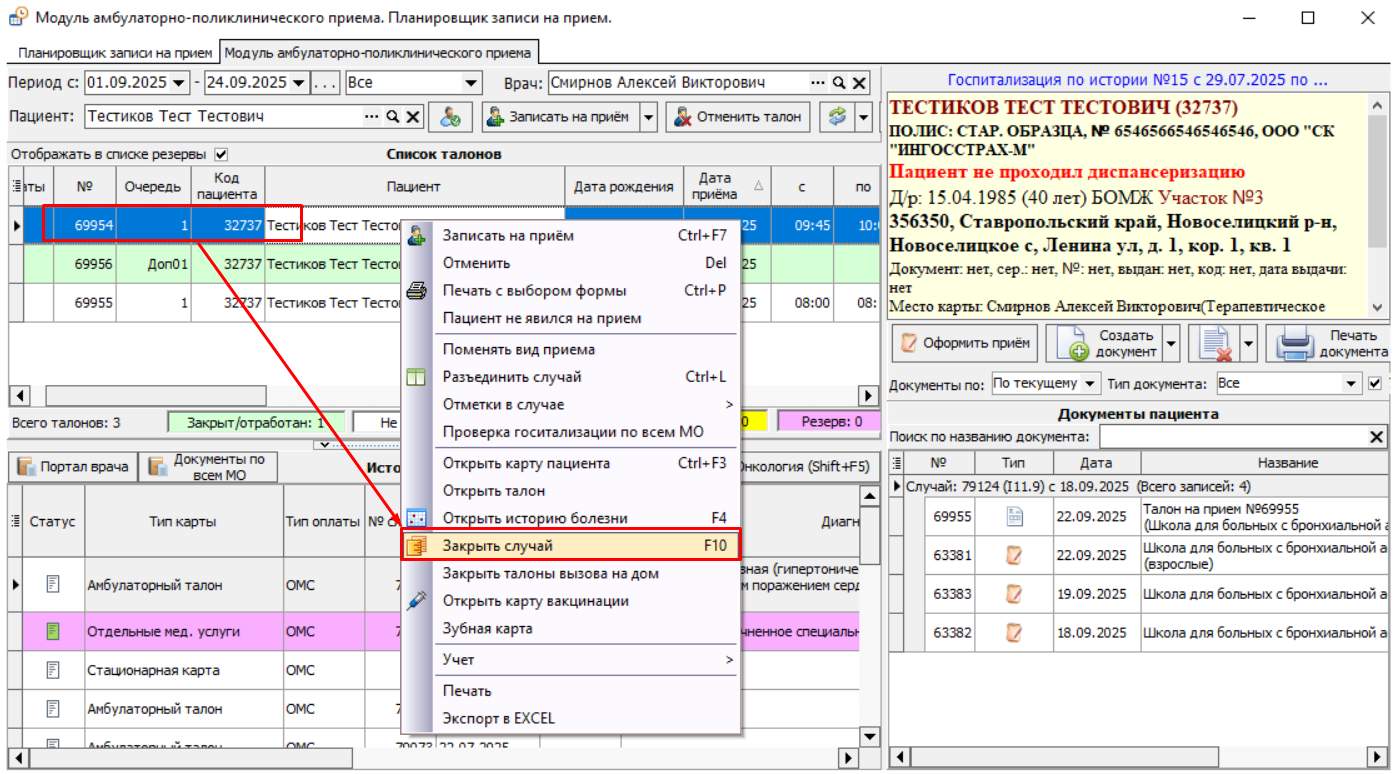Viewport: 1399px width, 774px height.
Task: Open Госпитализация по истории №15 link
Action: coord(1138,80)
